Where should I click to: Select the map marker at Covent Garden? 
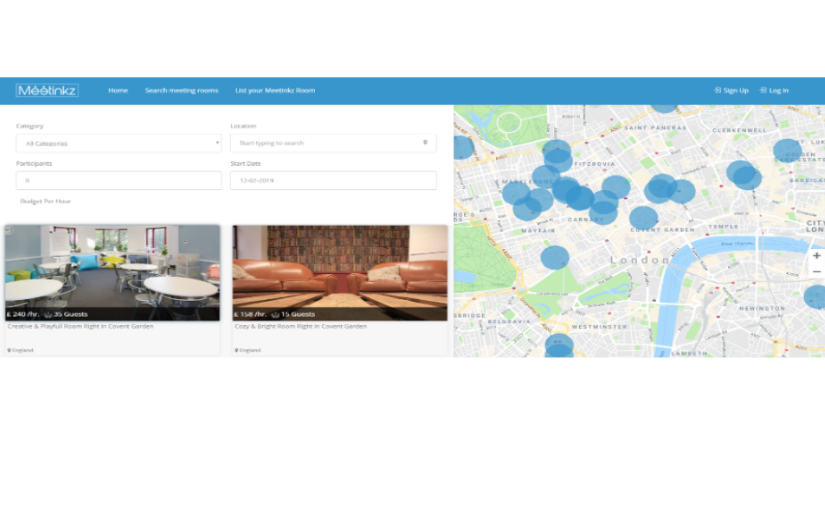pos(643,218)
